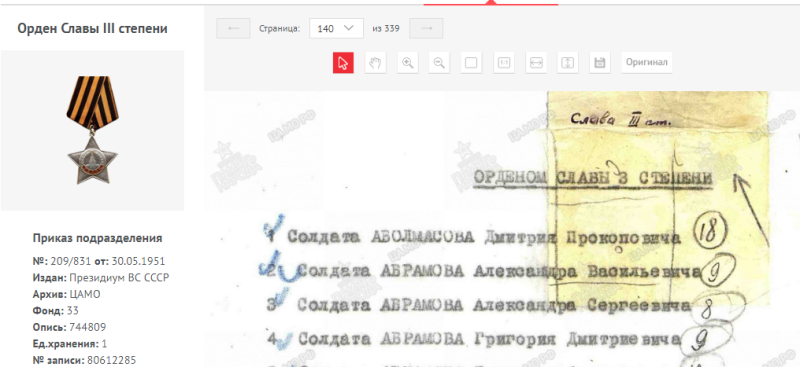Zoom out of the document

[x=439, y=63]
